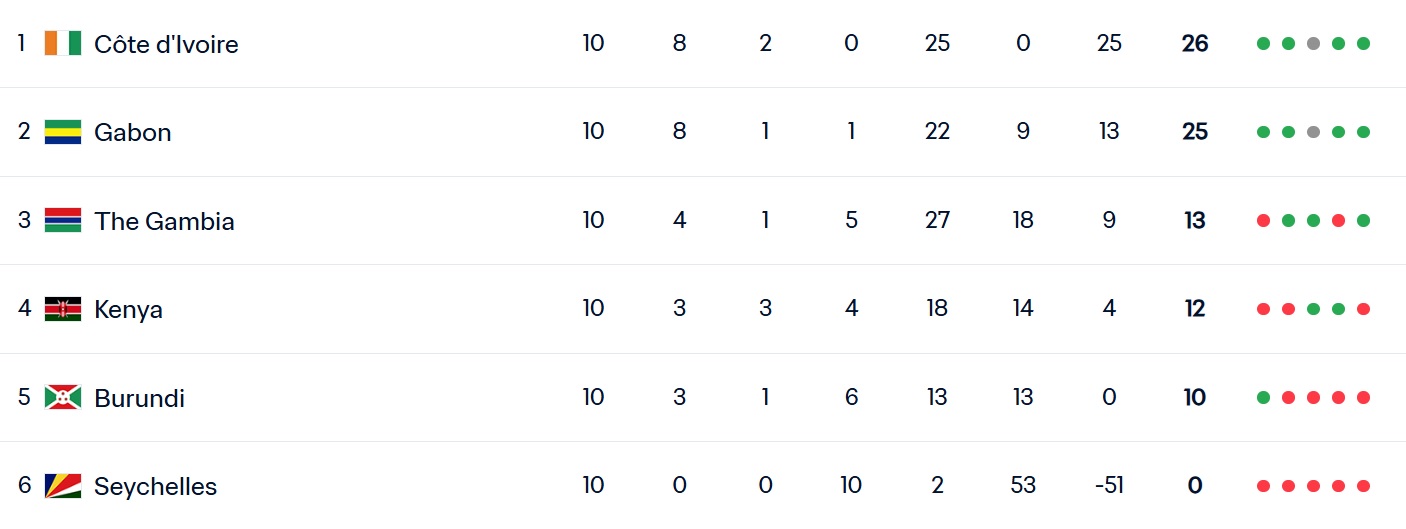This screenshot has width=1406, height=529.
Task: Click the Seychelles flag icon
Action: [x=63, y=486]
